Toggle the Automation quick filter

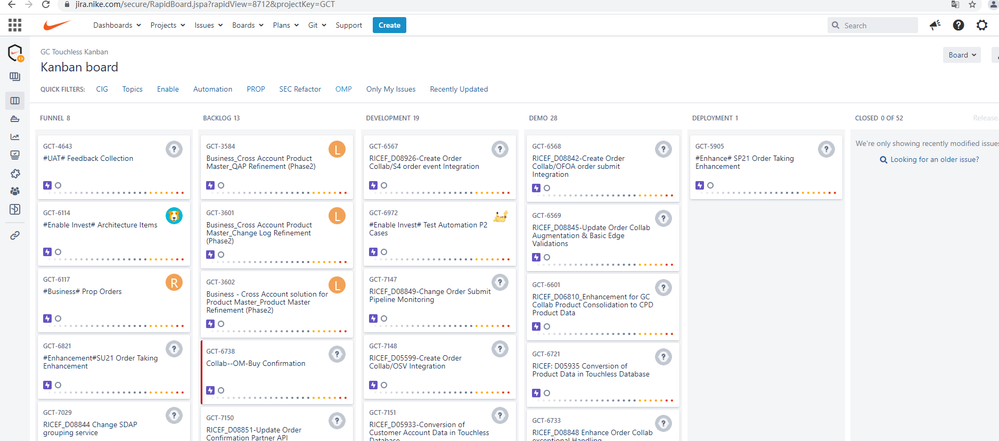coord(213,89)
